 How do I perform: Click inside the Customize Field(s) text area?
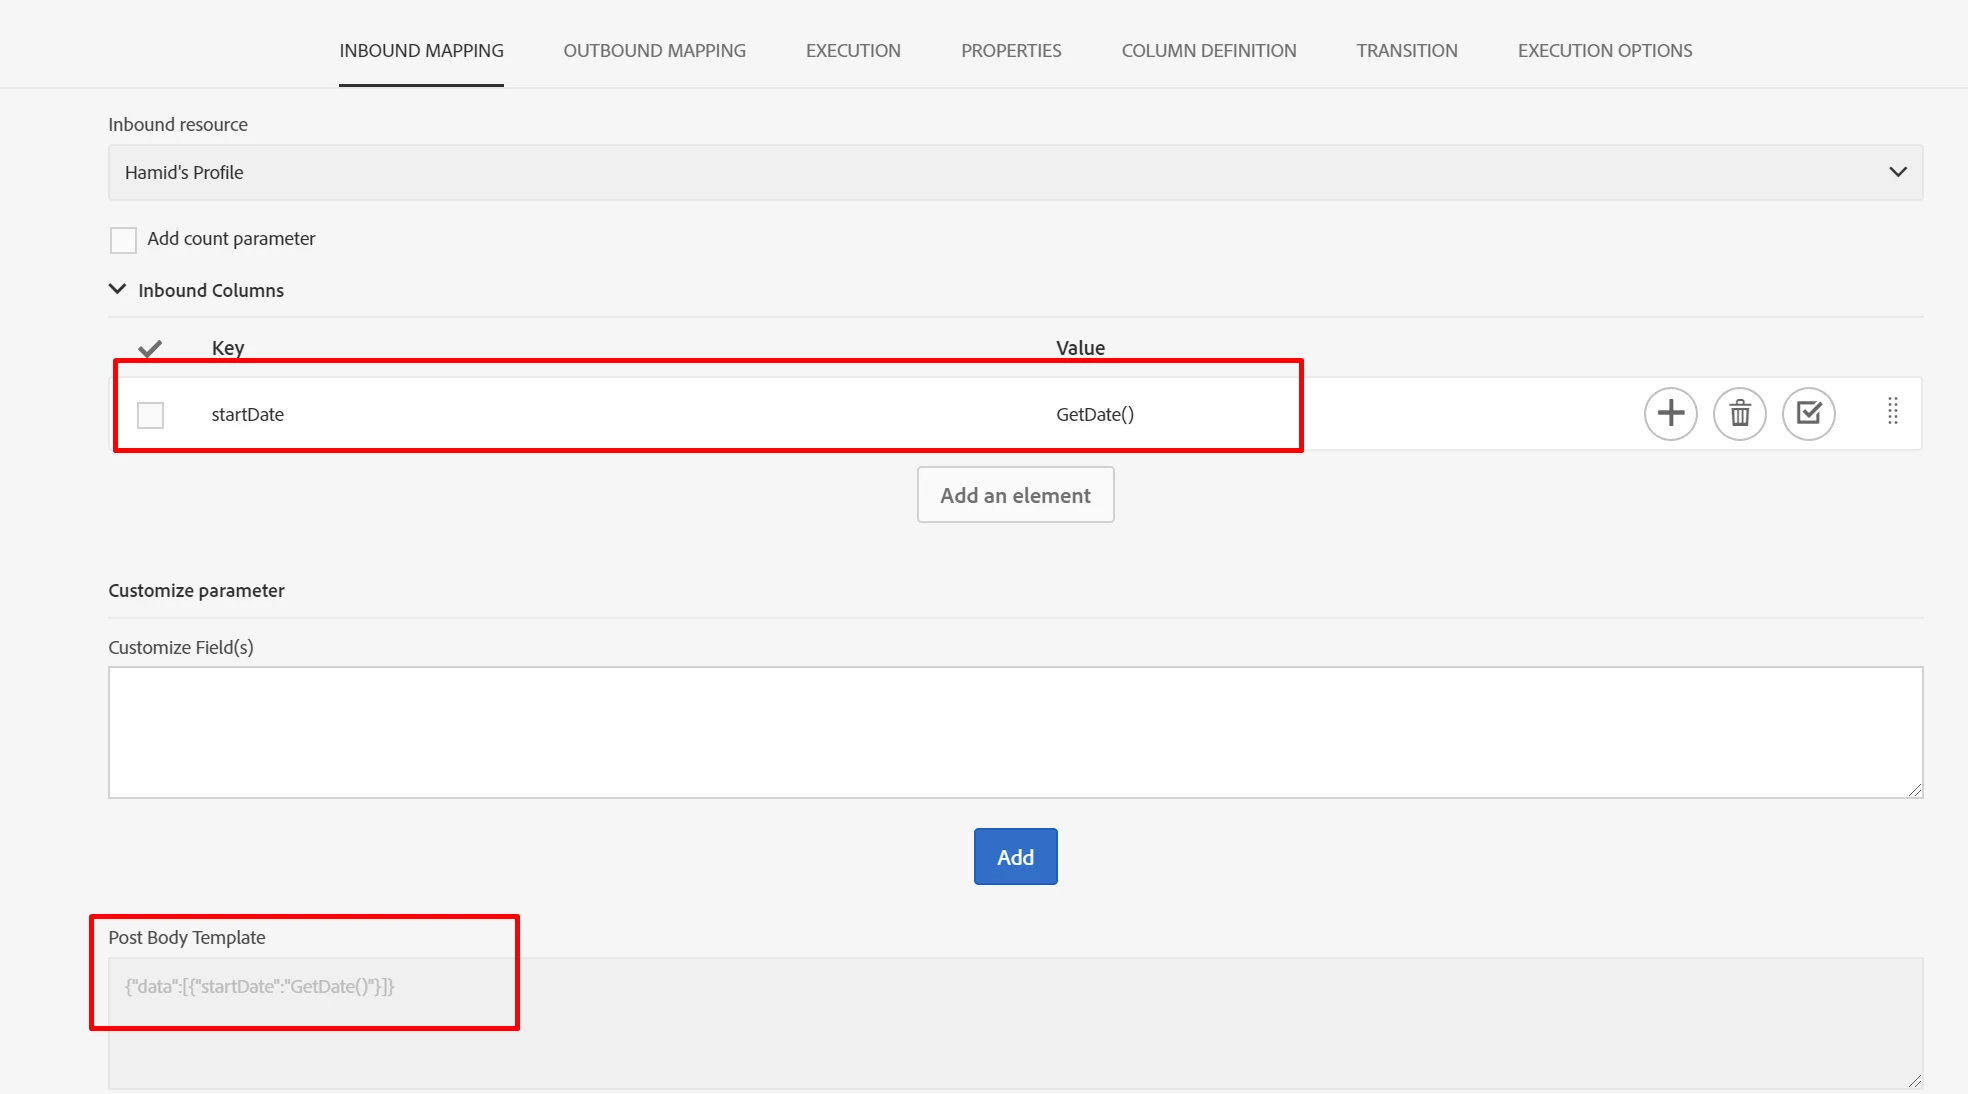point(1014,732)
